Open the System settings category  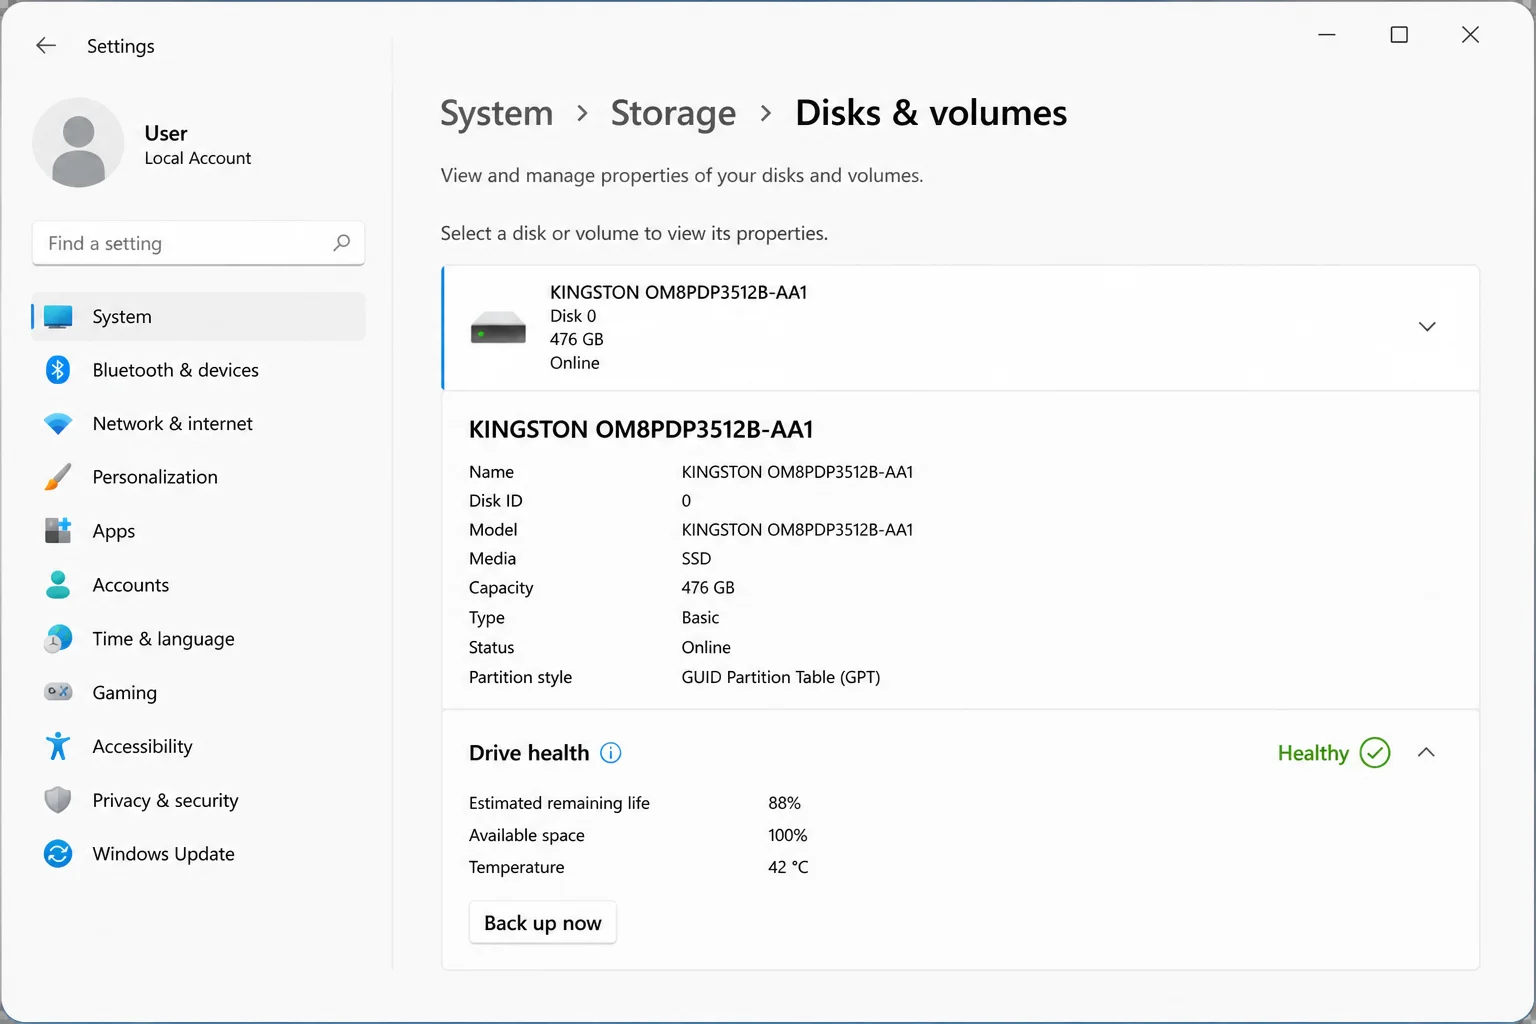(x=199, y=317)
